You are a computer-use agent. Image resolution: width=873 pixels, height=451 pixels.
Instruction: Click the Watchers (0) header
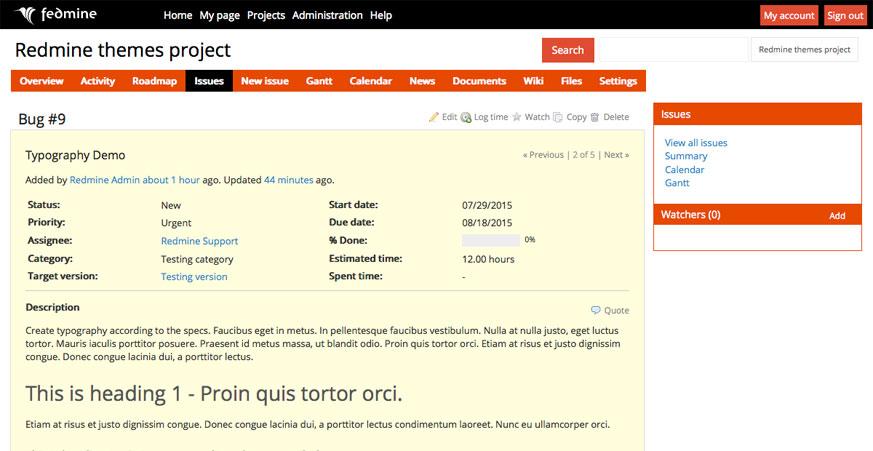click(690, 214)
